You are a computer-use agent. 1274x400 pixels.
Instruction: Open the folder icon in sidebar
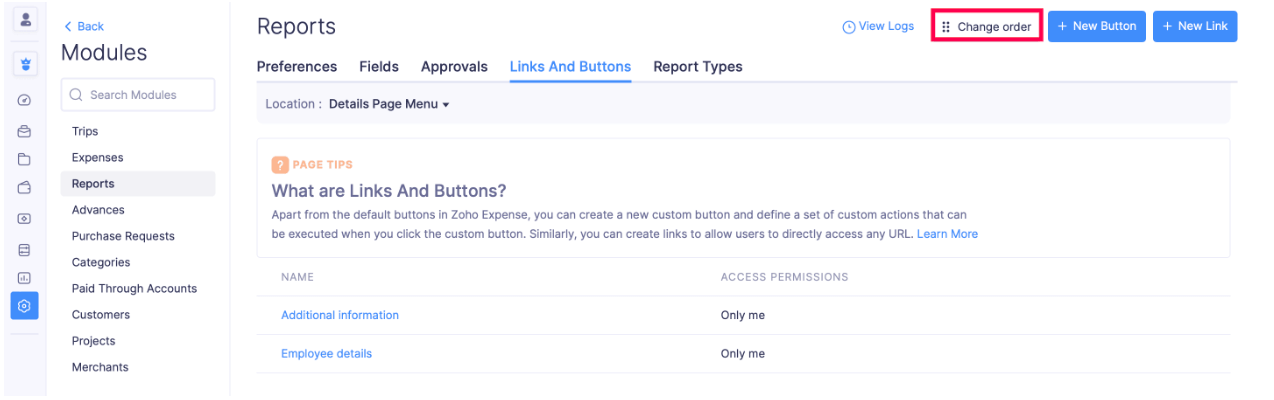[x=25, y=159]
